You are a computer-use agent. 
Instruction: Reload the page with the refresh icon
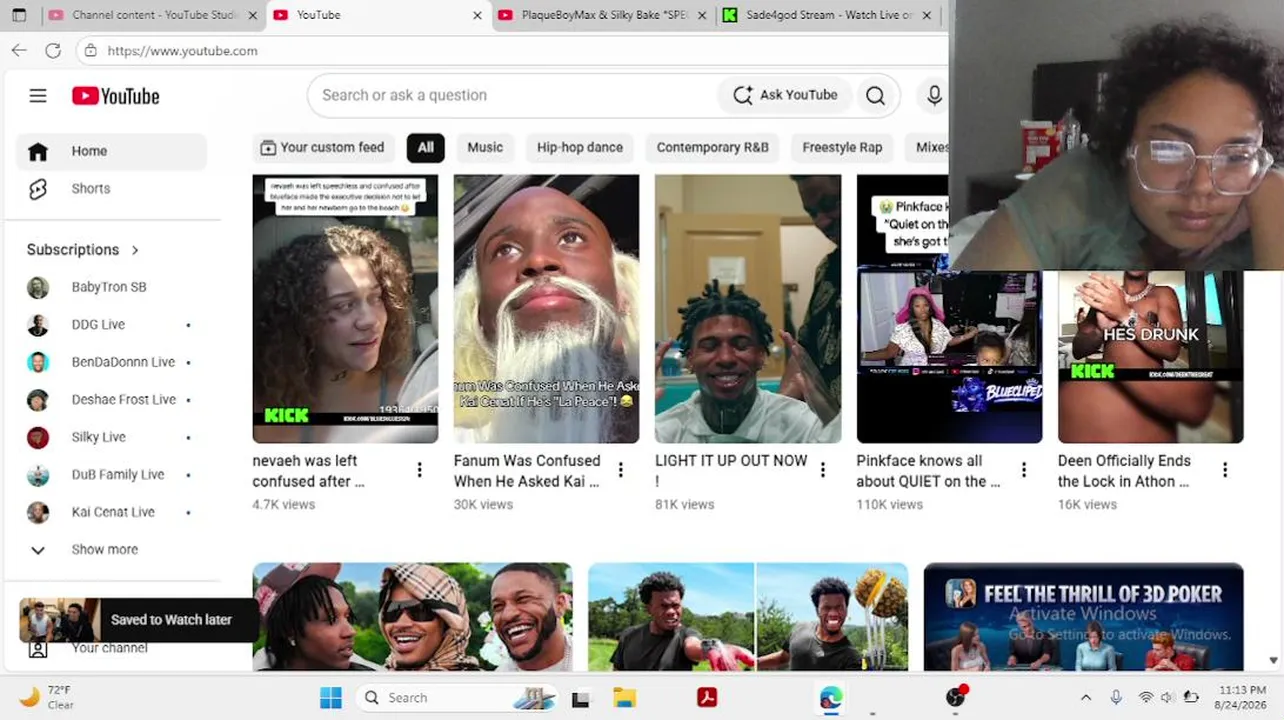point(53,50)
